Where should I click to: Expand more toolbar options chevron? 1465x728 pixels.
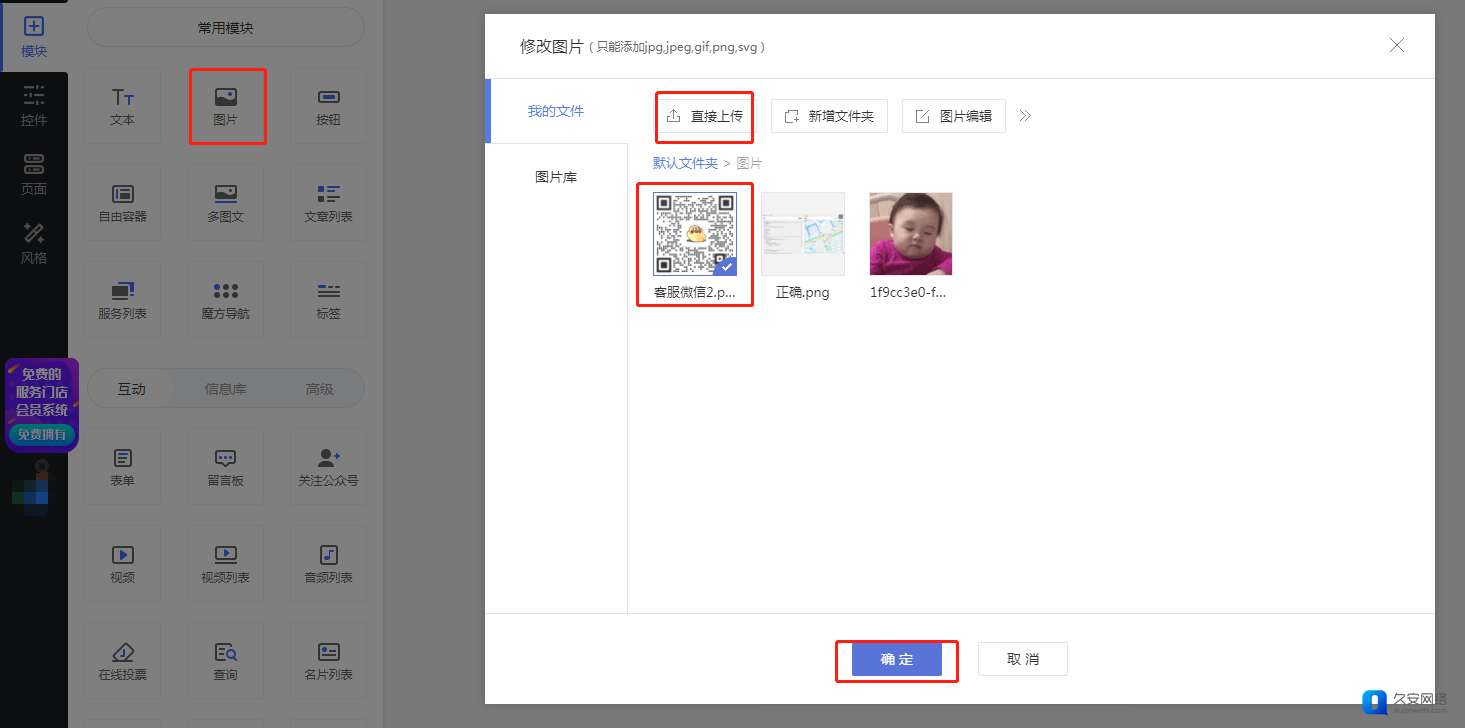point(1025,116)
